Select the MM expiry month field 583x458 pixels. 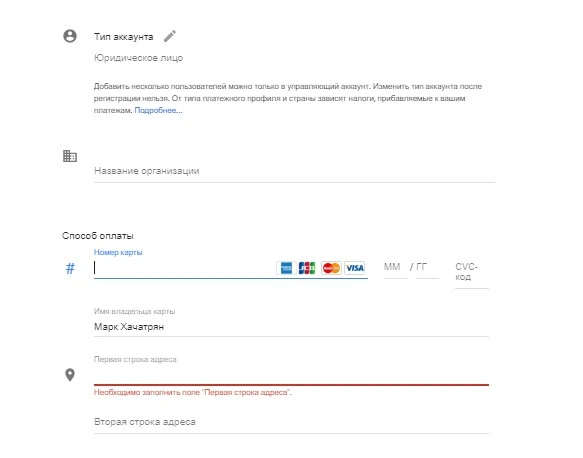(395, 267)
